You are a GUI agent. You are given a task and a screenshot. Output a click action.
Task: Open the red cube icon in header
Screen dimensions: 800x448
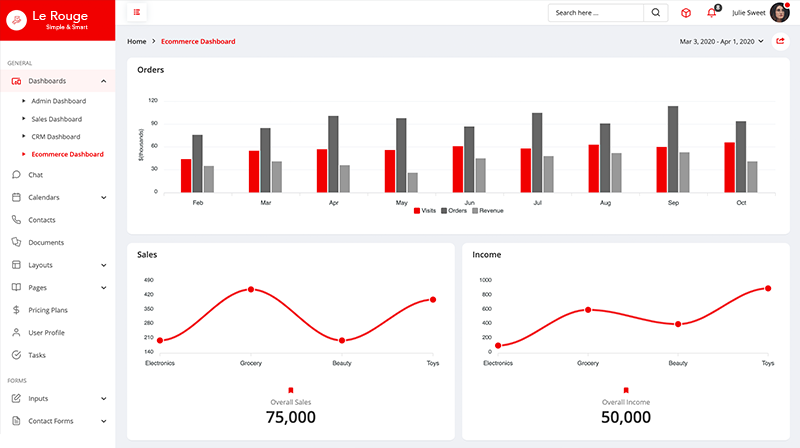click(686, 13)
